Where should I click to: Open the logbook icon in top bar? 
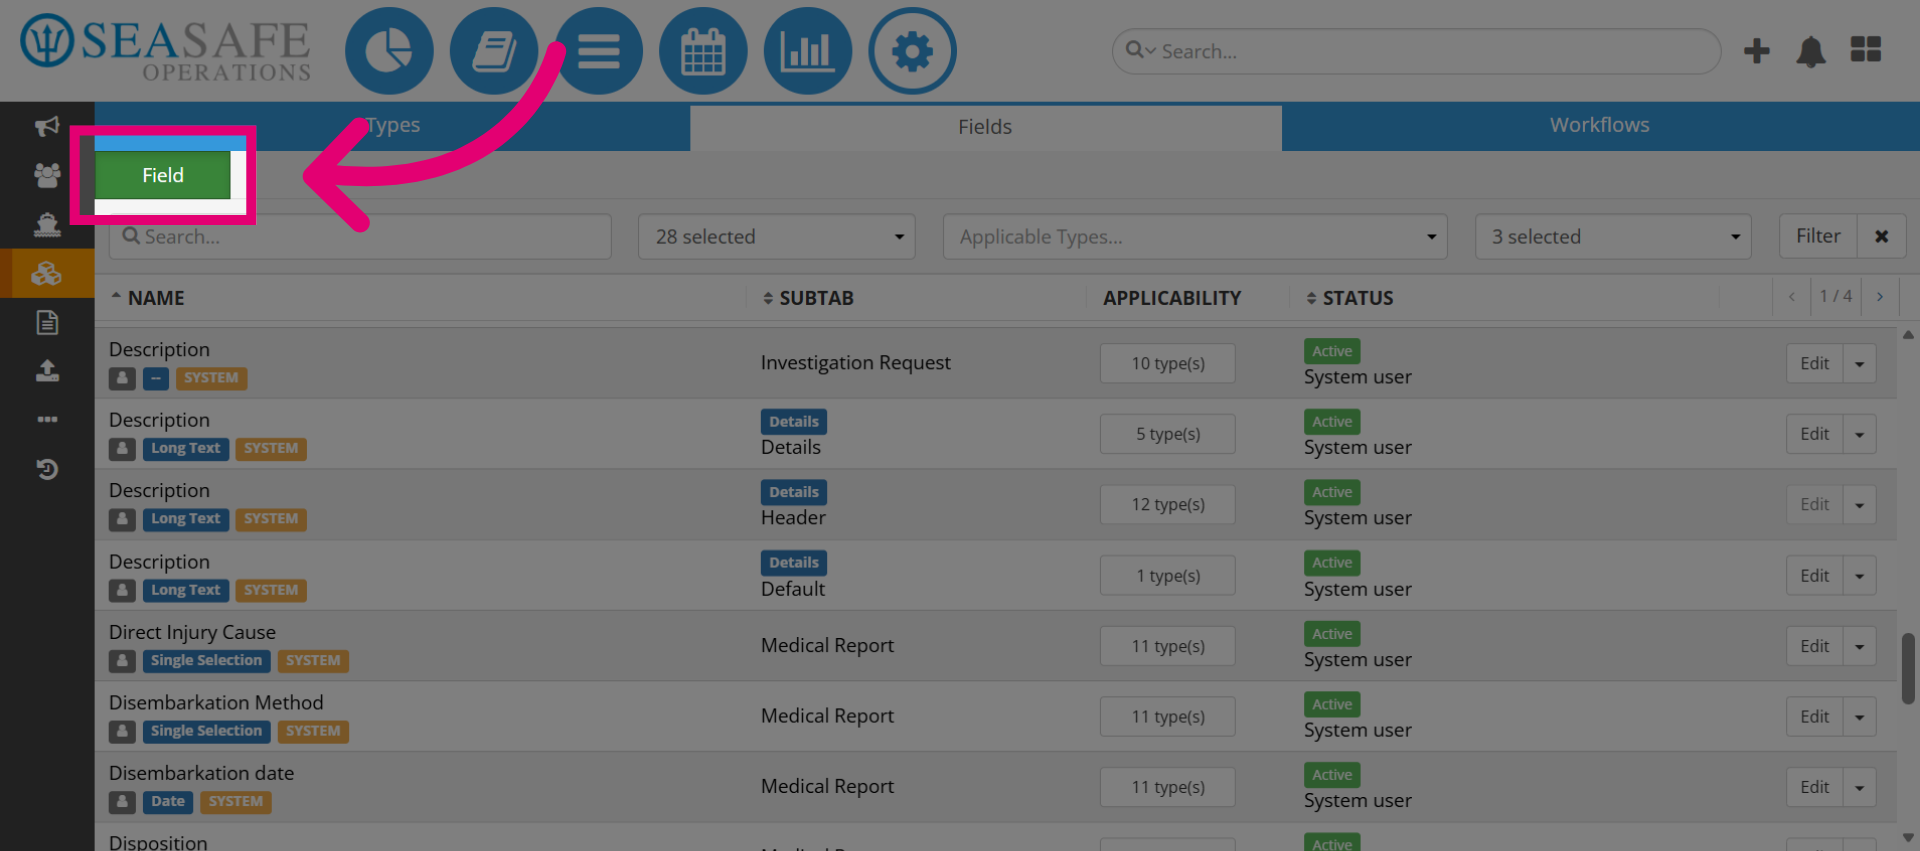(494, 51)
